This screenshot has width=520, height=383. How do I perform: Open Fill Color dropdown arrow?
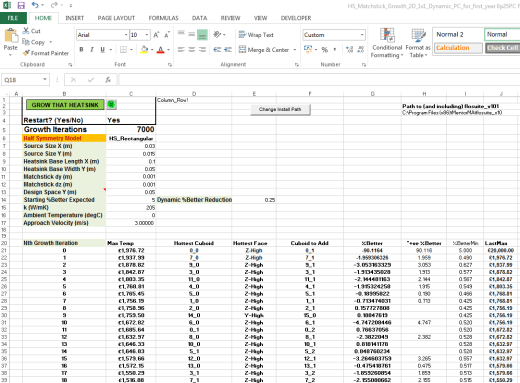point(152,50)
